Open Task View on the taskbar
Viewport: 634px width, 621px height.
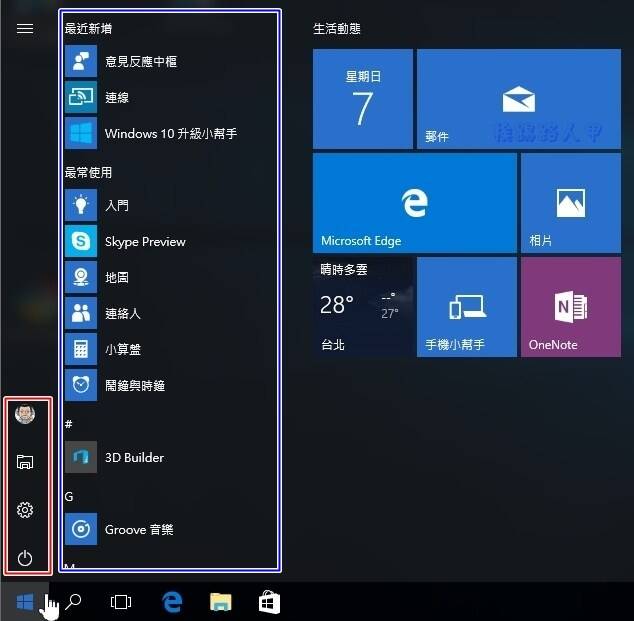pyautogui.click(x=121, y=602)
